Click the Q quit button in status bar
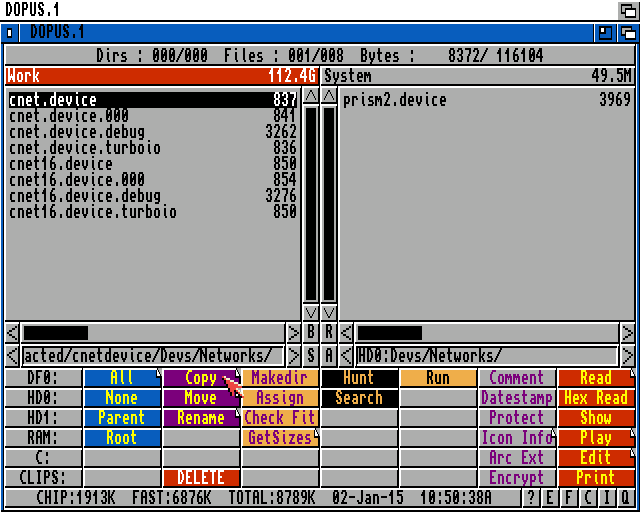This screenshot has width=640, height=512. [x=625, y=497]
